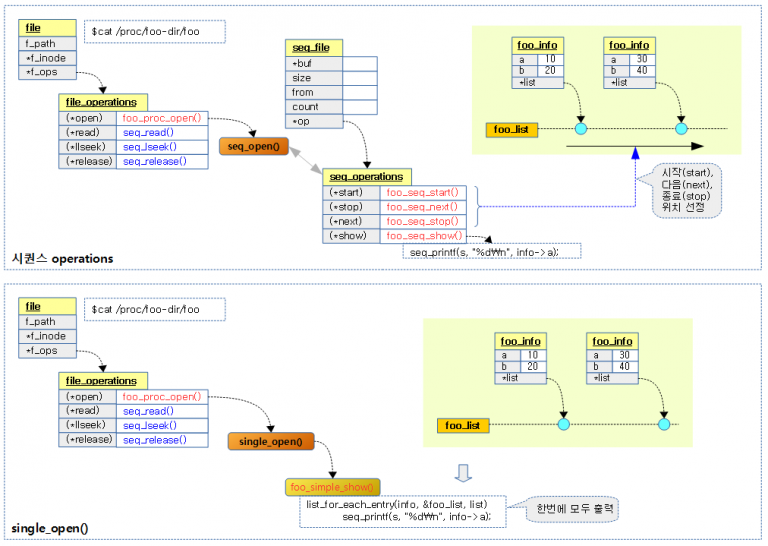Viewport: 768px width, 546px height.
Task: Click the 시퀀스 operations diagram title
Action: click(63, 259)
